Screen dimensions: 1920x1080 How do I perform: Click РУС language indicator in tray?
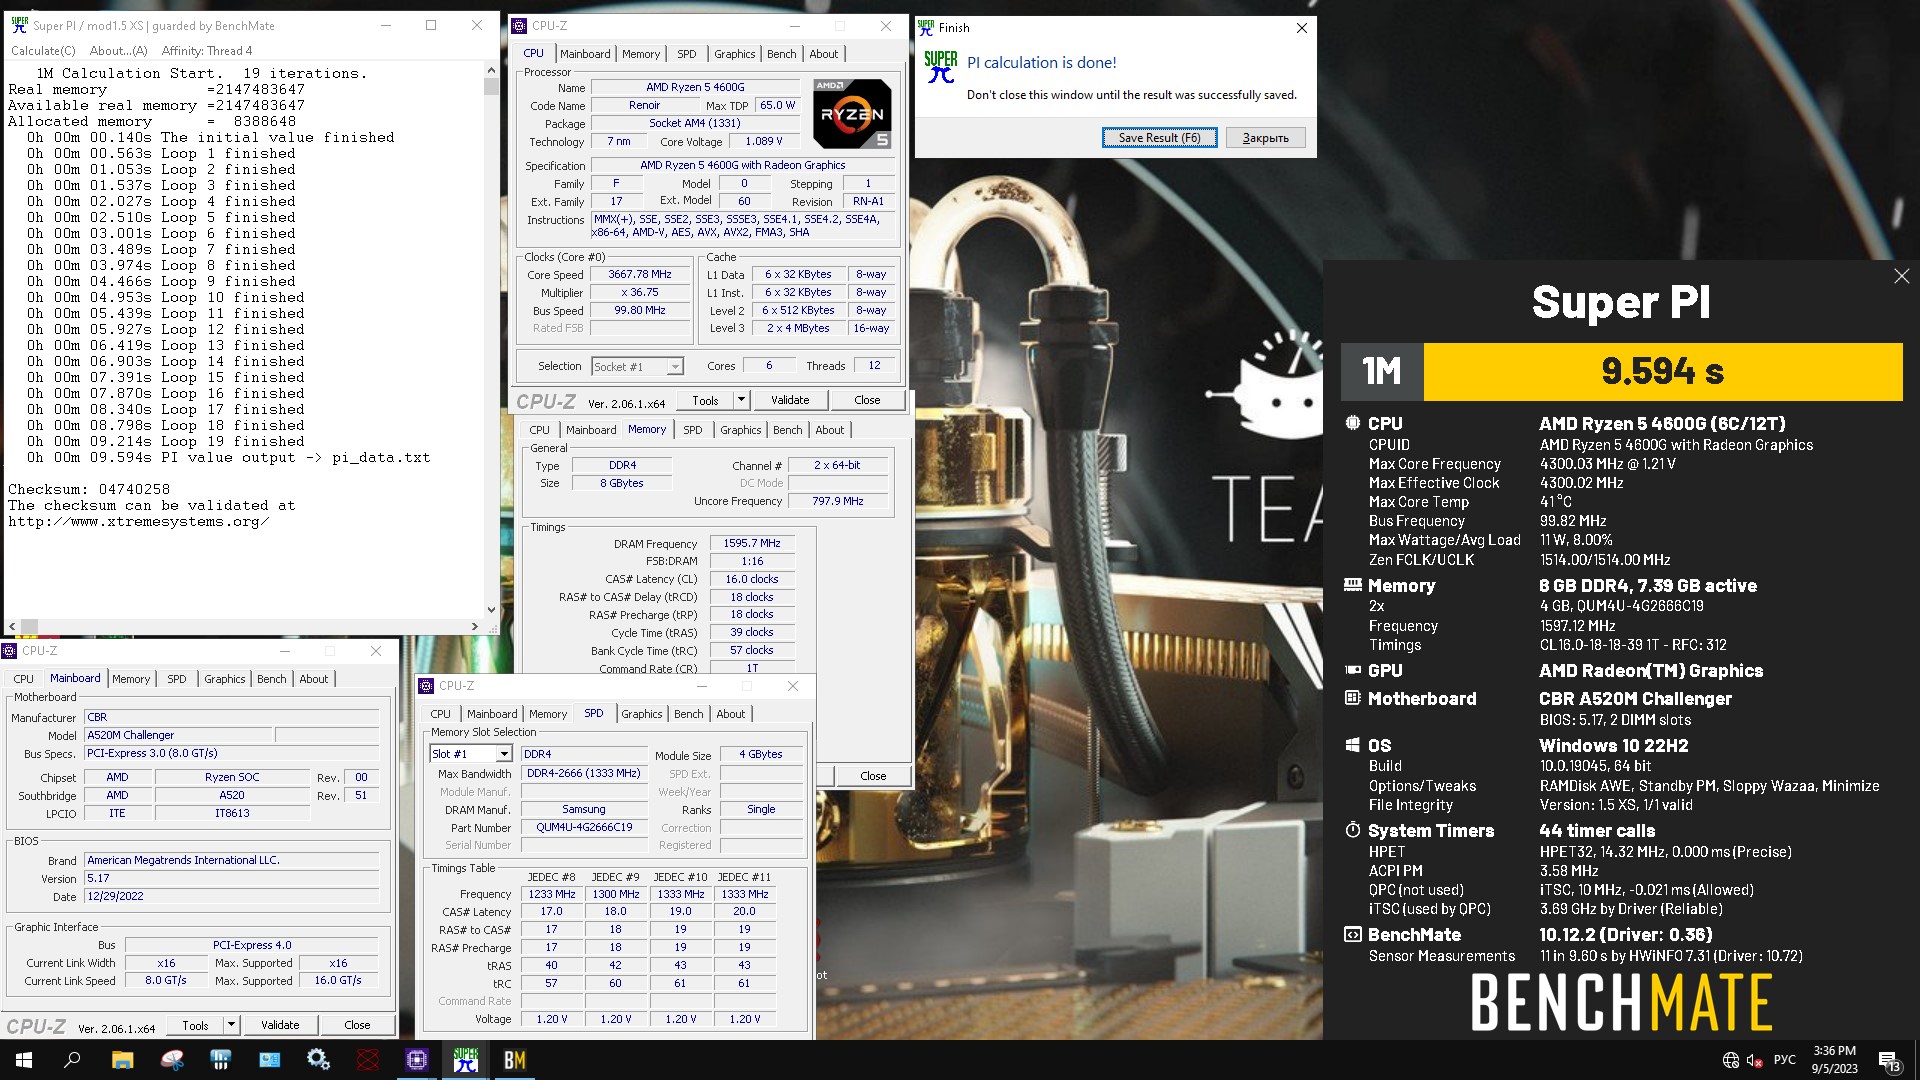pyautogui.click(x=1785, y=1060)
